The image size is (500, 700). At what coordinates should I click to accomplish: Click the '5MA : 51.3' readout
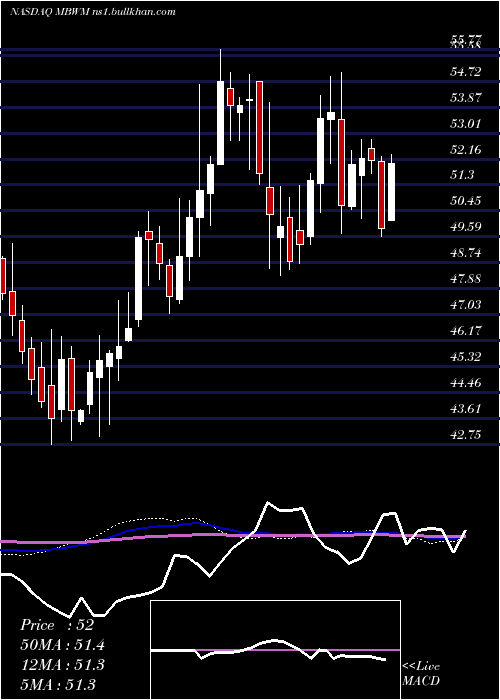coord(58,685)
